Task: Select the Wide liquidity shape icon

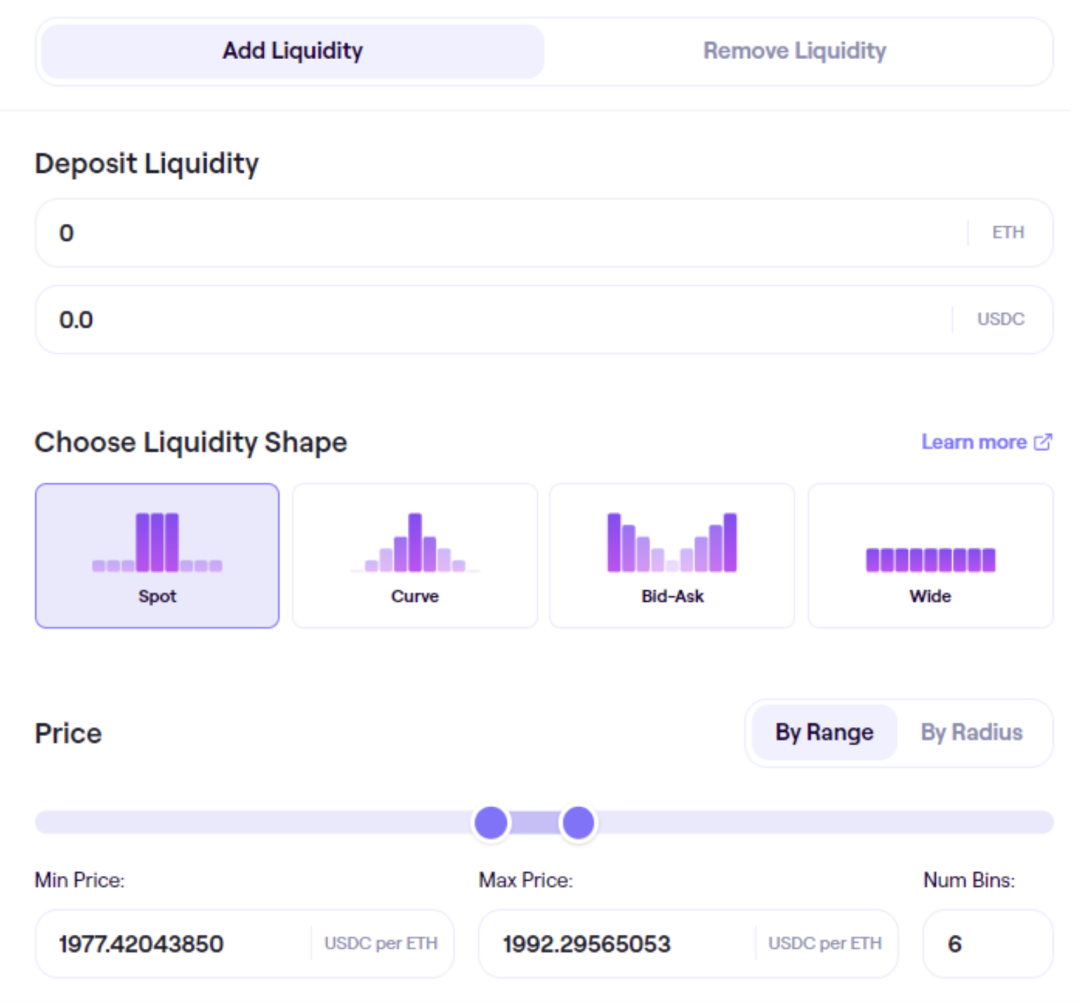Action: [x=929, y=555]
